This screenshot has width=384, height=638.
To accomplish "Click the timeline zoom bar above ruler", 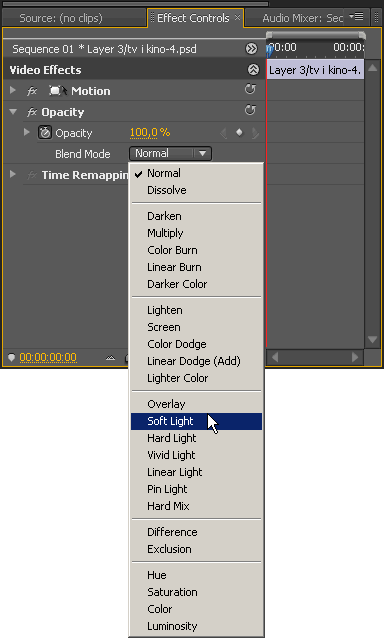I will coord(316,35).
